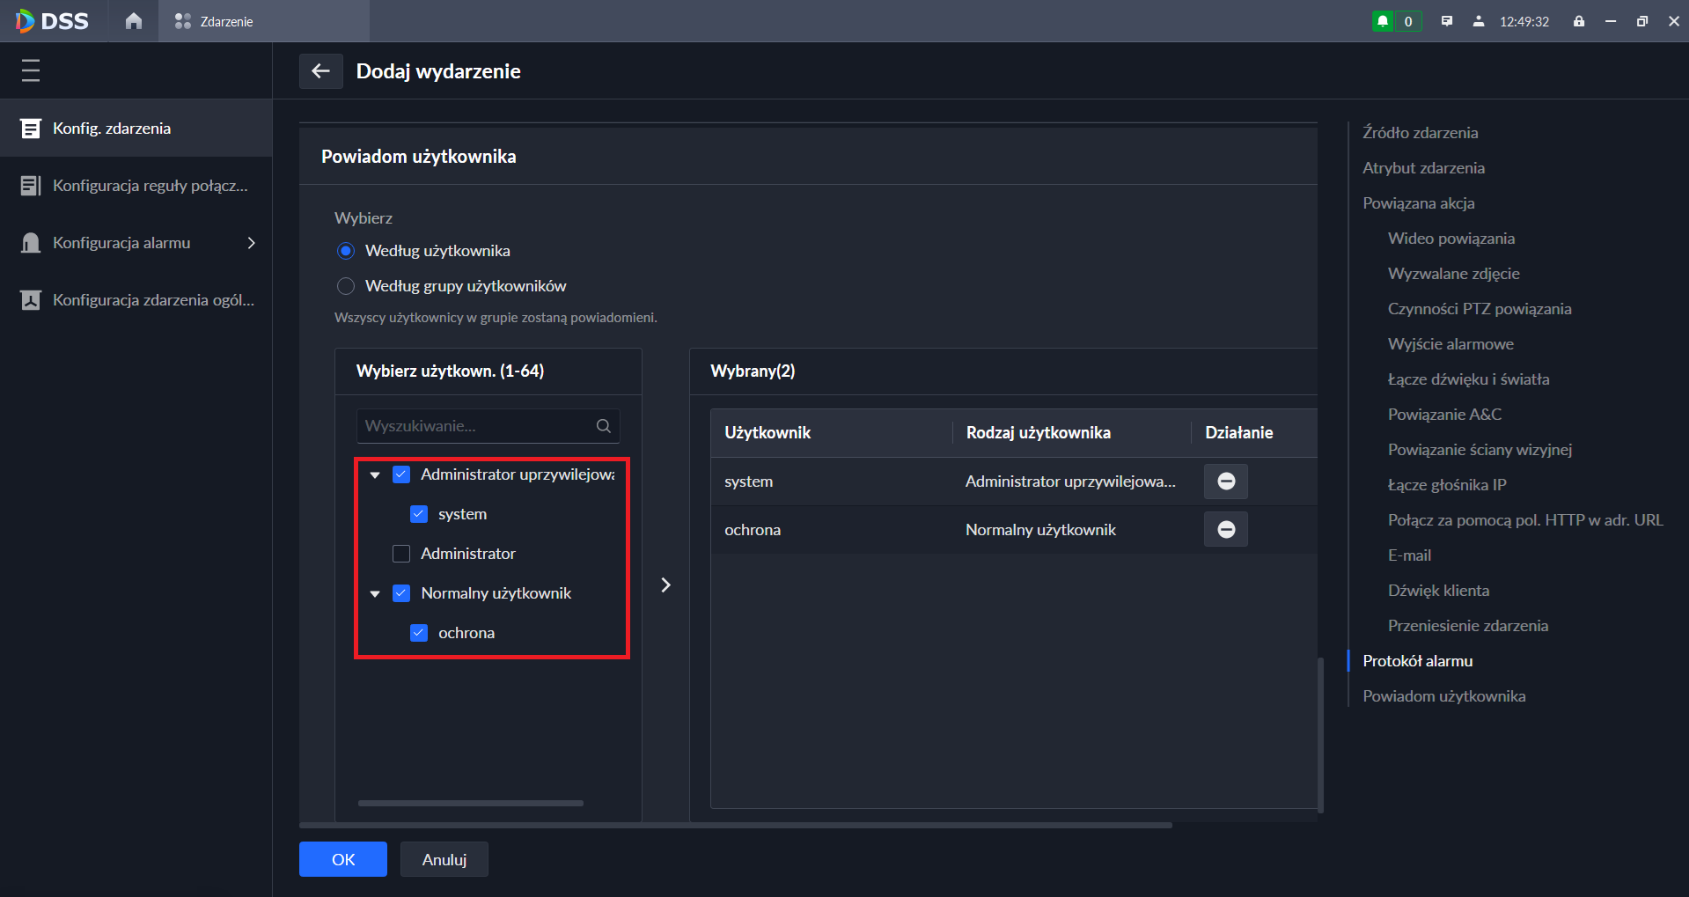Viewport: 1689px width, 897px height.
Task: Collapse the Administrator uprzywilejowany tree group
Action: (375, 475)
